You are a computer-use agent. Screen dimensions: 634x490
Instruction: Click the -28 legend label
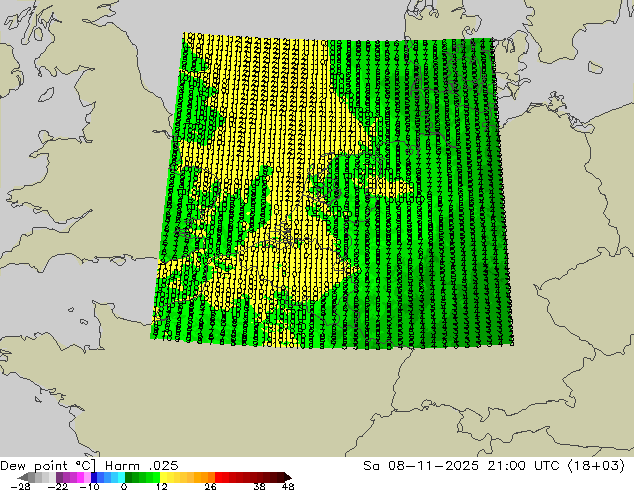20,486
